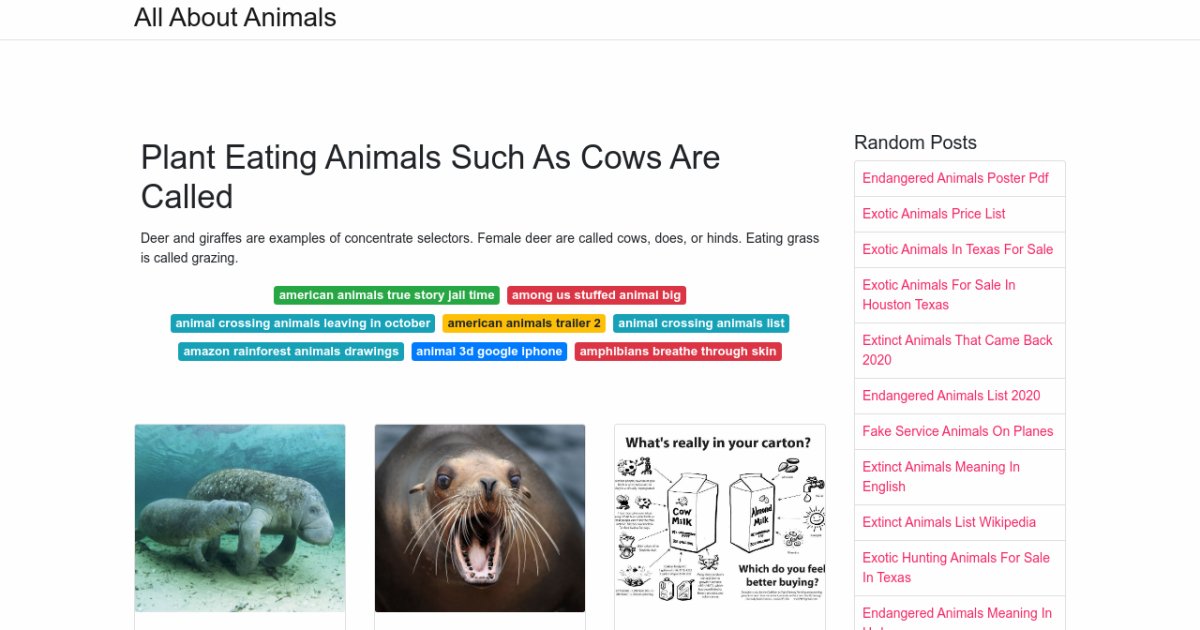Open Fake Service Animals On Planes post
Screen dimensions: 1200x630
coord(957,431)
